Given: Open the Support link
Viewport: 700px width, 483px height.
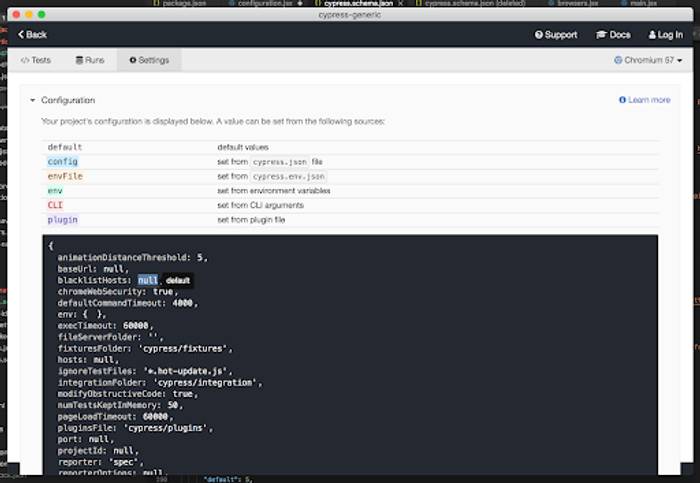Looking at the screenshot, I should click(556, 34).
